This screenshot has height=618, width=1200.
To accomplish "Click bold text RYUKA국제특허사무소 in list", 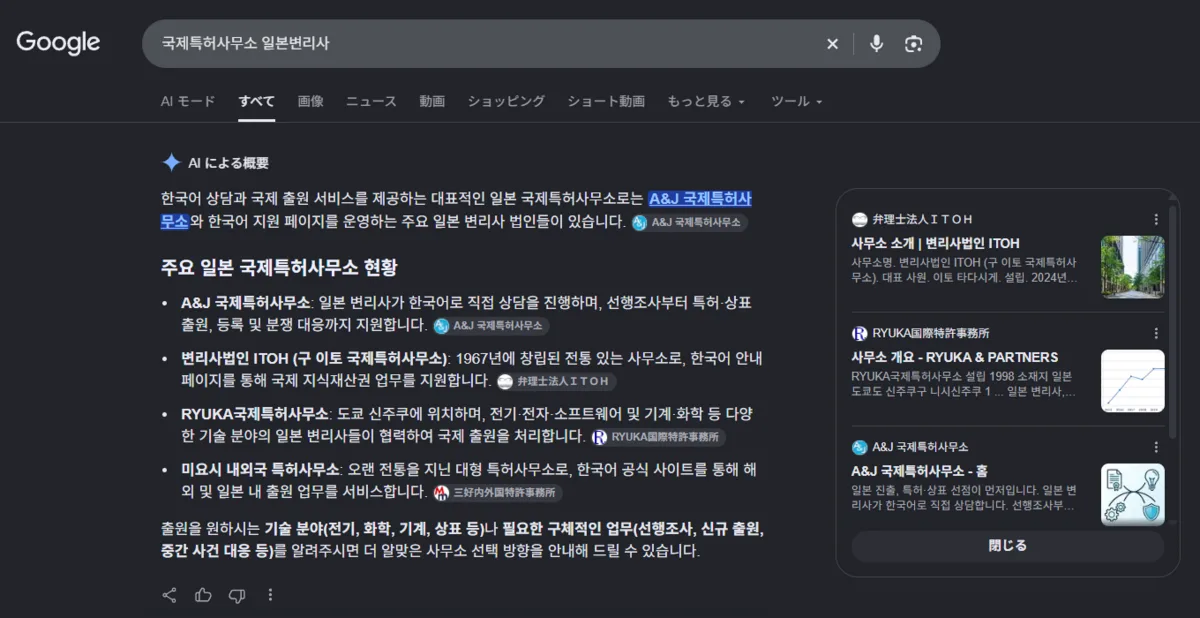I will (254, 414).
